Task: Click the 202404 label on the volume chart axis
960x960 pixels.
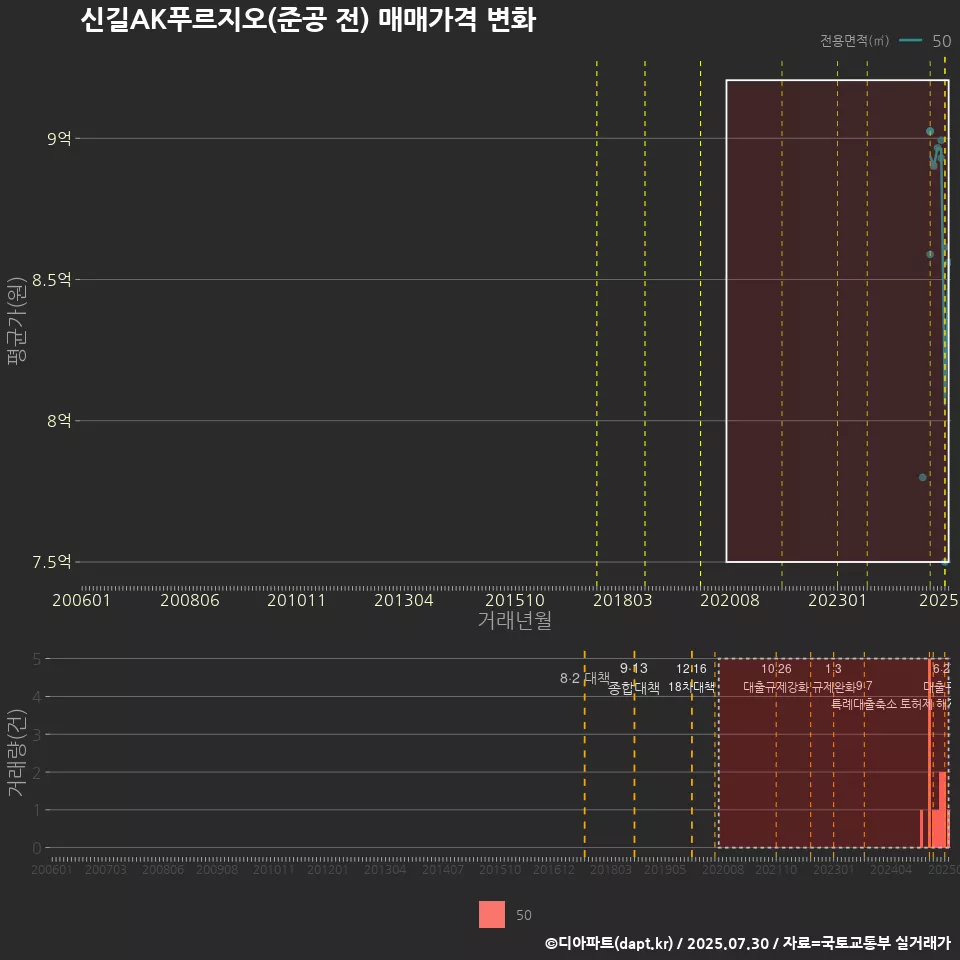Action: point(891,869)
